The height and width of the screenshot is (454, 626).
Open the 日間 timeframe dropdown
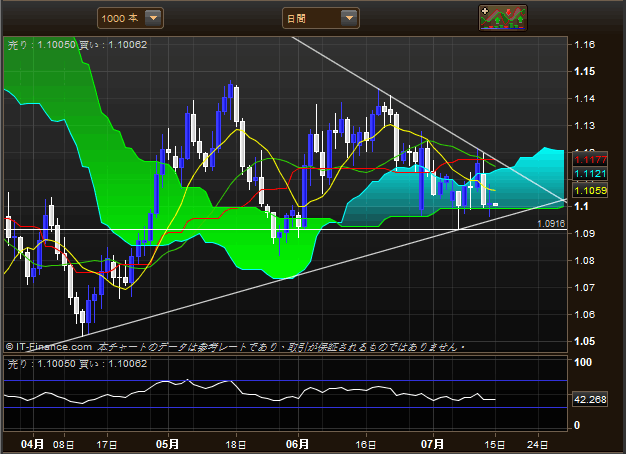[321, 18]
